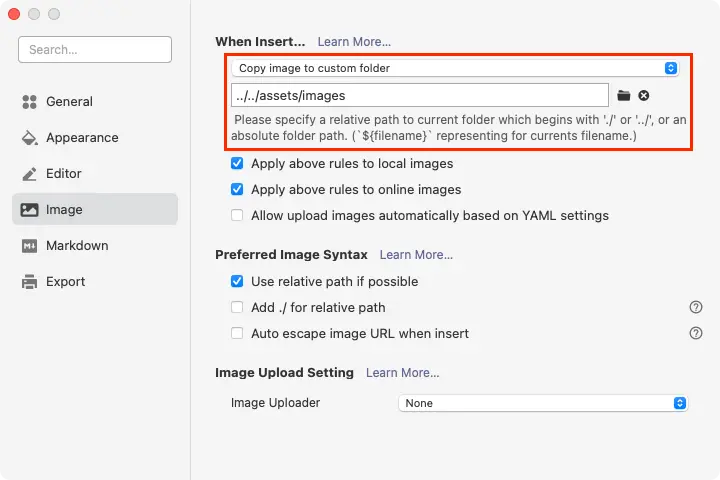Click the General gear icon in sidebar
The height and width of the screenshot is (480, 720).
tap(29, 101)
